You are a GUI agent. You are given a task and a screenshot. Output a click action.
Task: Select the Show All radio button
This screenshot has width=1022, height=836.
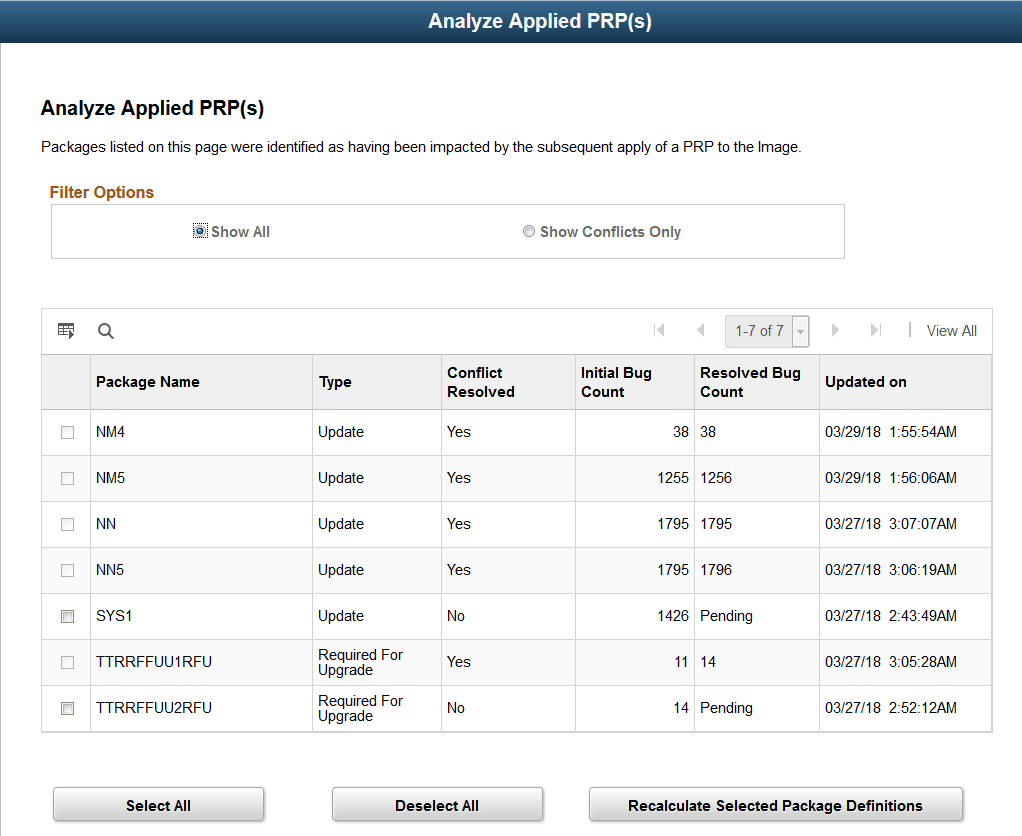tap(199, 230)
